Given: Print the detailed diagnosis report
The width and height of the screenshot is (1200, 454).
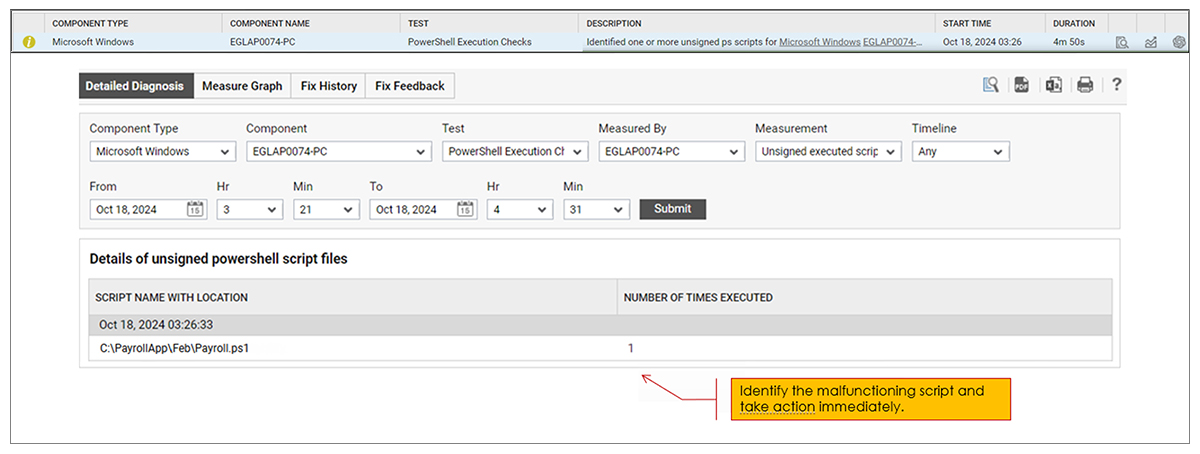Looking at the screenshot, I should click(1085, 86).
